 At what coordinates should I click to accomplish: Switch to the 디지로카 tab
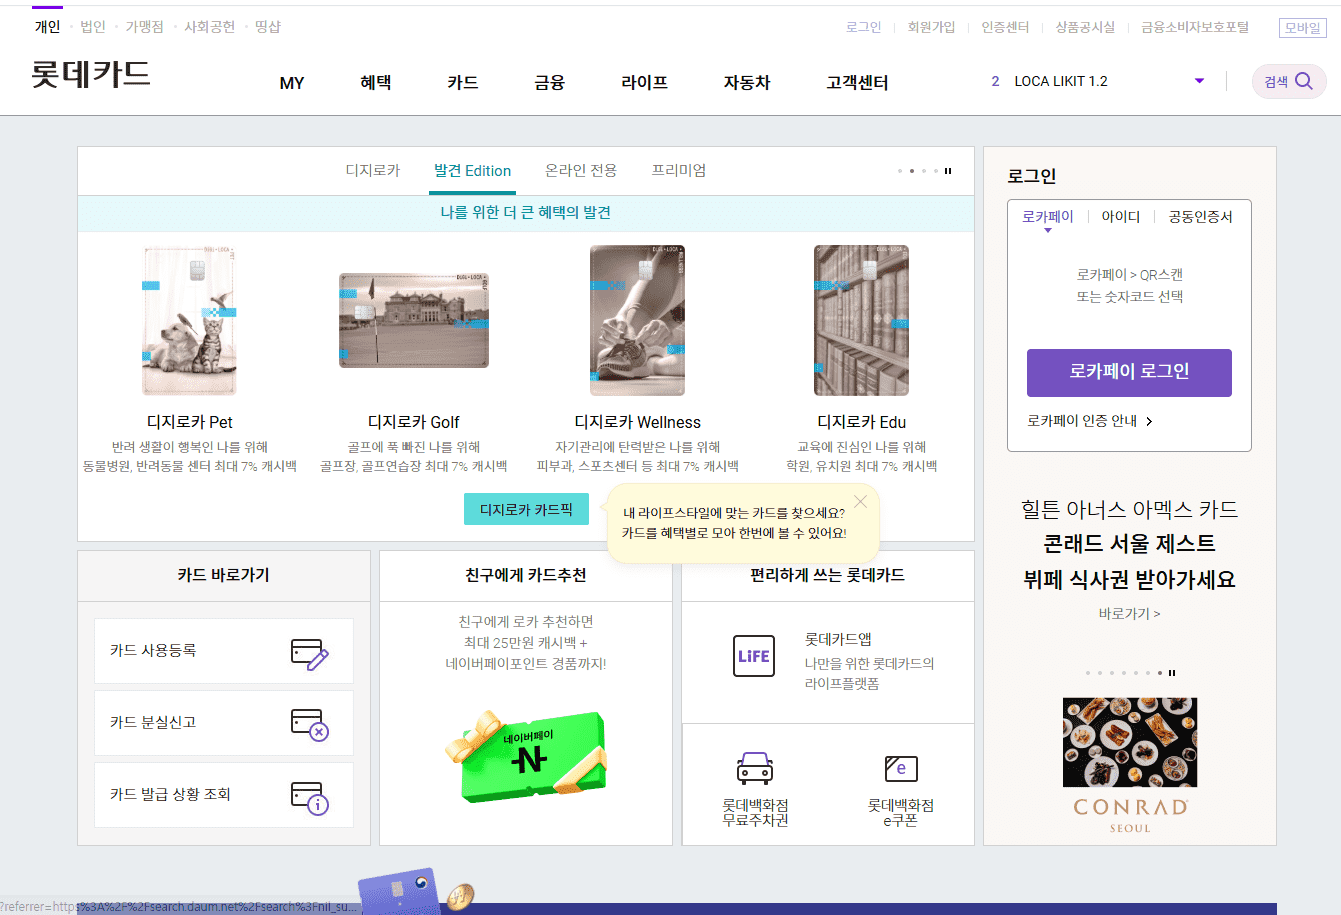373,171
